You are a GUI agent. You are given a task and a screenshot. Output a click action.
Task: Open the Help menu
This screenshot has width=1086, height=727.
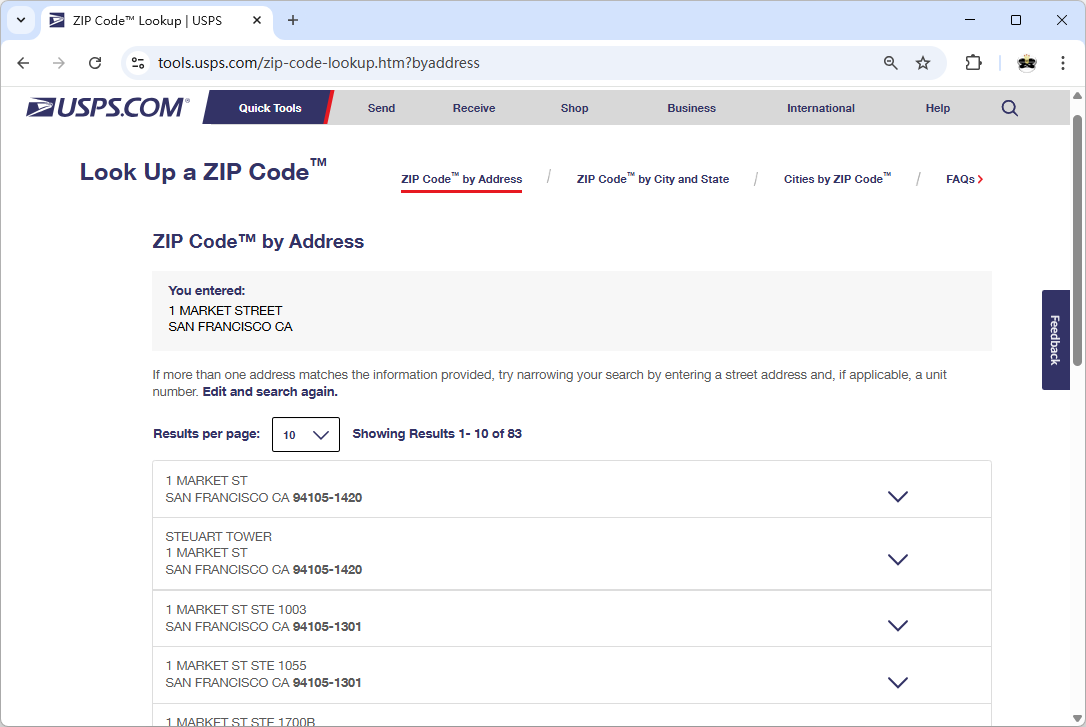click(938, 108)
